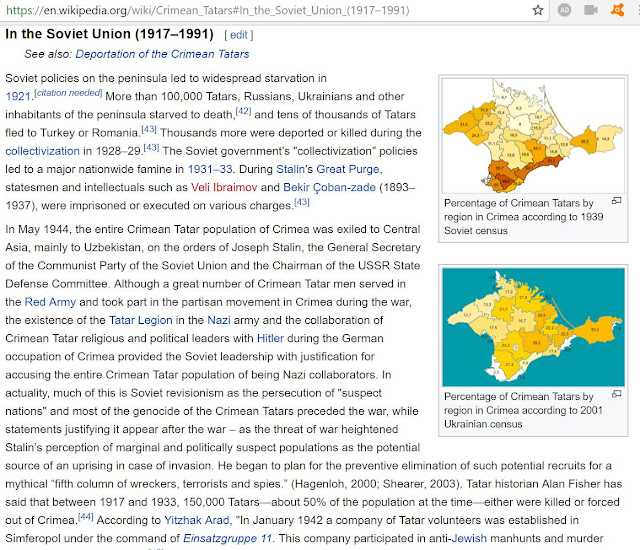Image resolution: width=640 pixels, height=550 pixels.
Task: Open the Jewish article link
Action: (469, 539)
